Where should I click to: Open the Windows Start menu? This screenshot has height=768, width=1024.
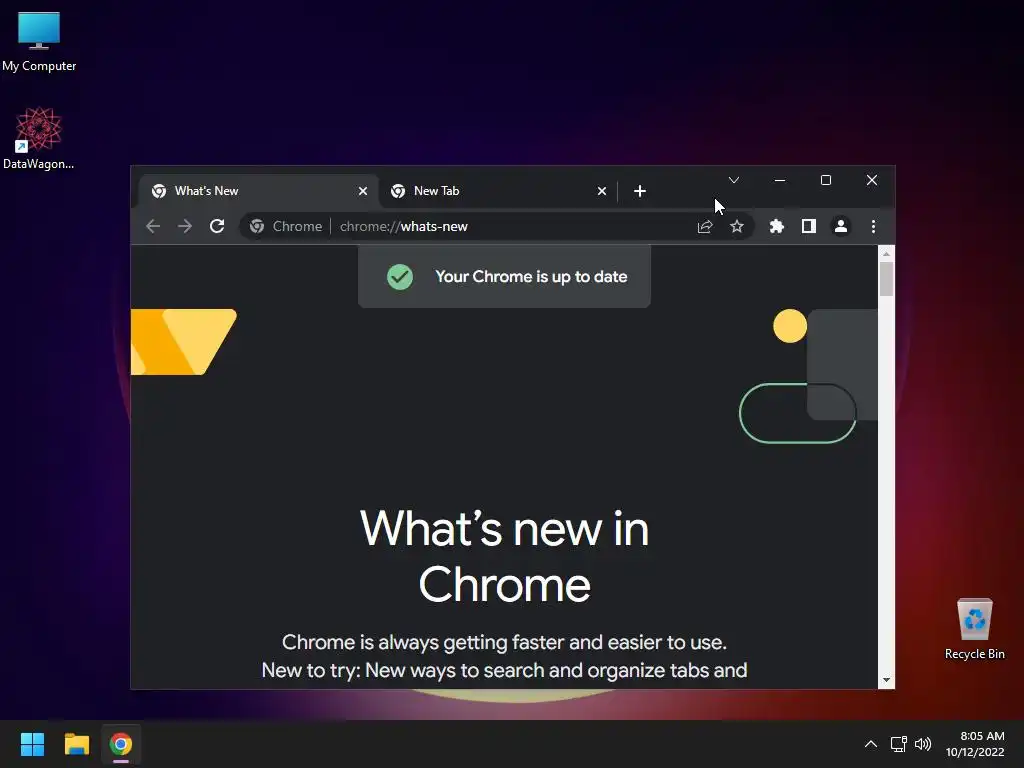(32, 744)
